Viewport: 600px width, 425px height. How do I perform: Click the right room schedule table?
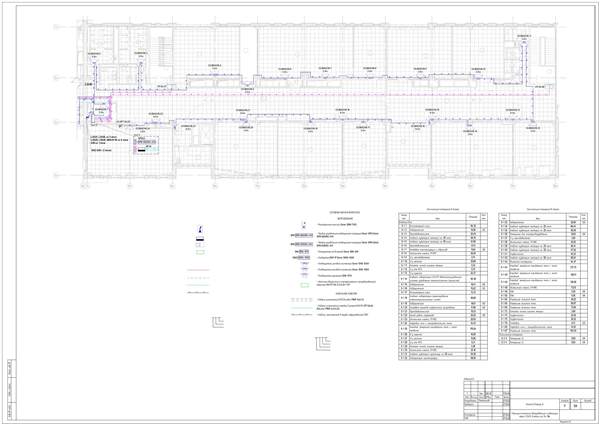coord(543,278)
